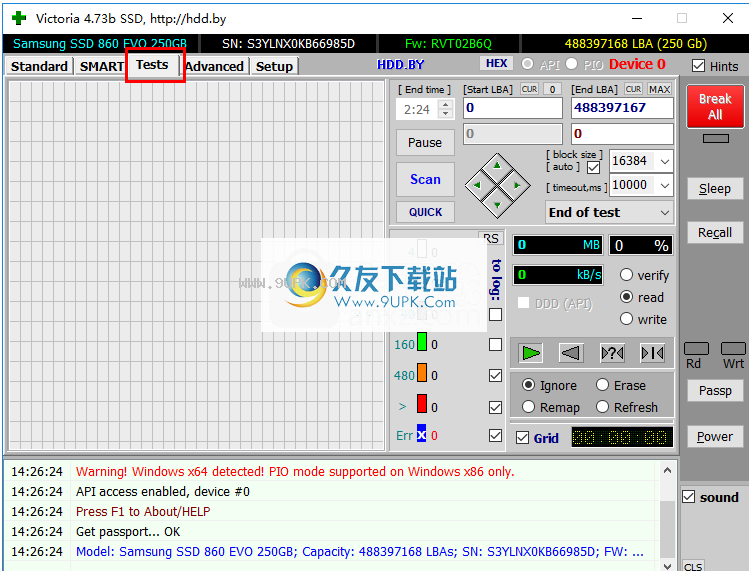Select the Ignore radio option
The height and width of the screenshot is (571, 749).
coord(528,385)
